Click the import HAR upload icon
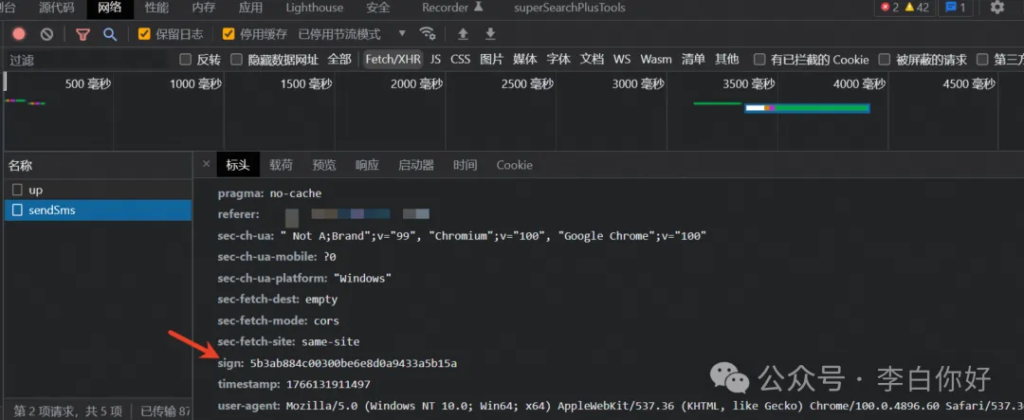The width and height of the screenshot is (1024, 420). 463,34
